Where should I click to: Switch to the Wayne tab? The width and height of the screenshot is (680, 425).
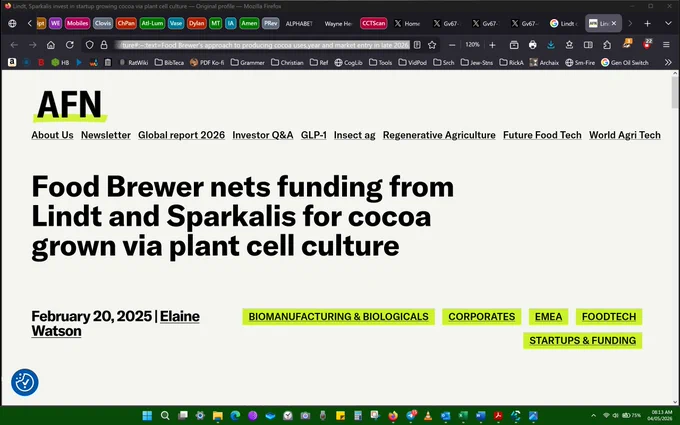[x=338, y=23]
